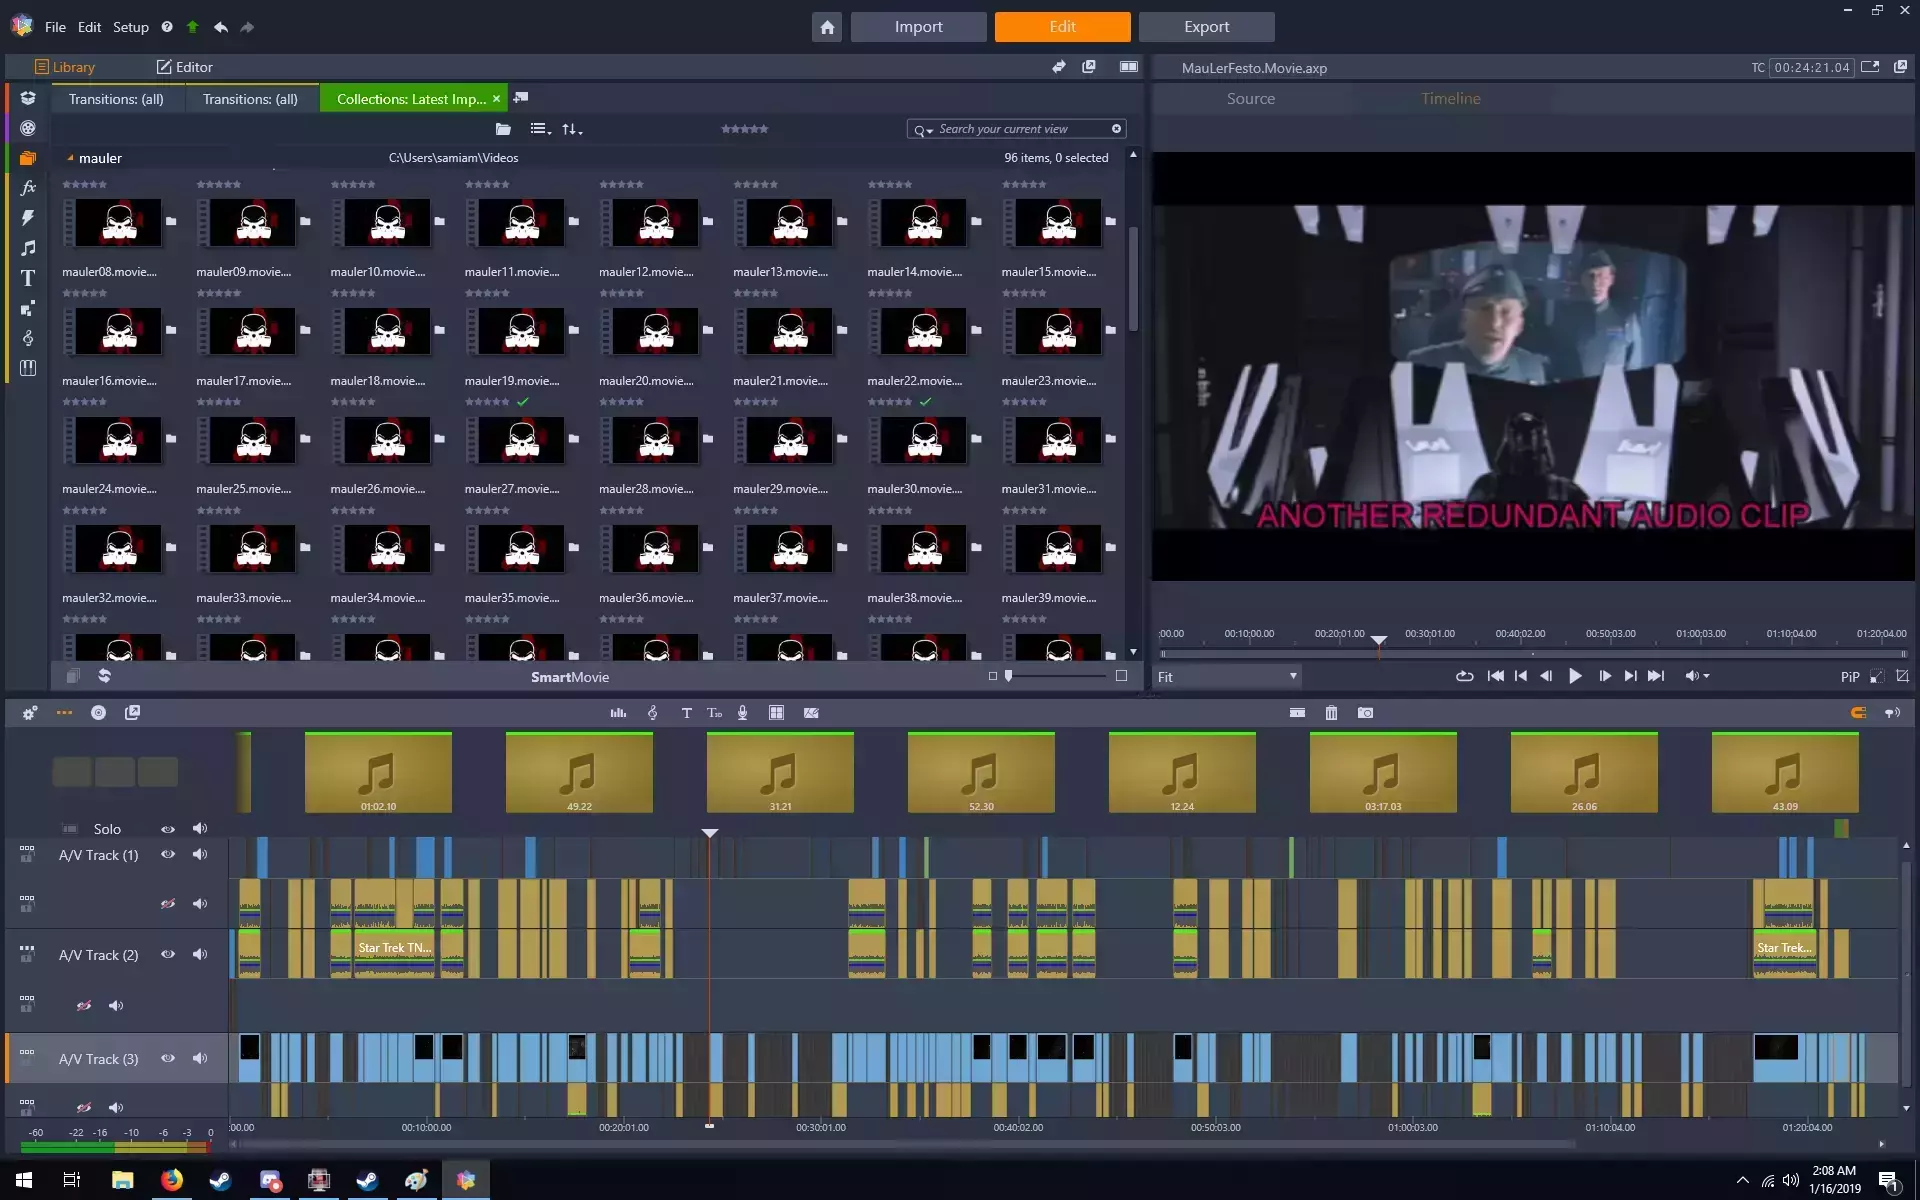
Task: Toggle visibility eye for A/V Track (2)
Action: coord(168,954)
